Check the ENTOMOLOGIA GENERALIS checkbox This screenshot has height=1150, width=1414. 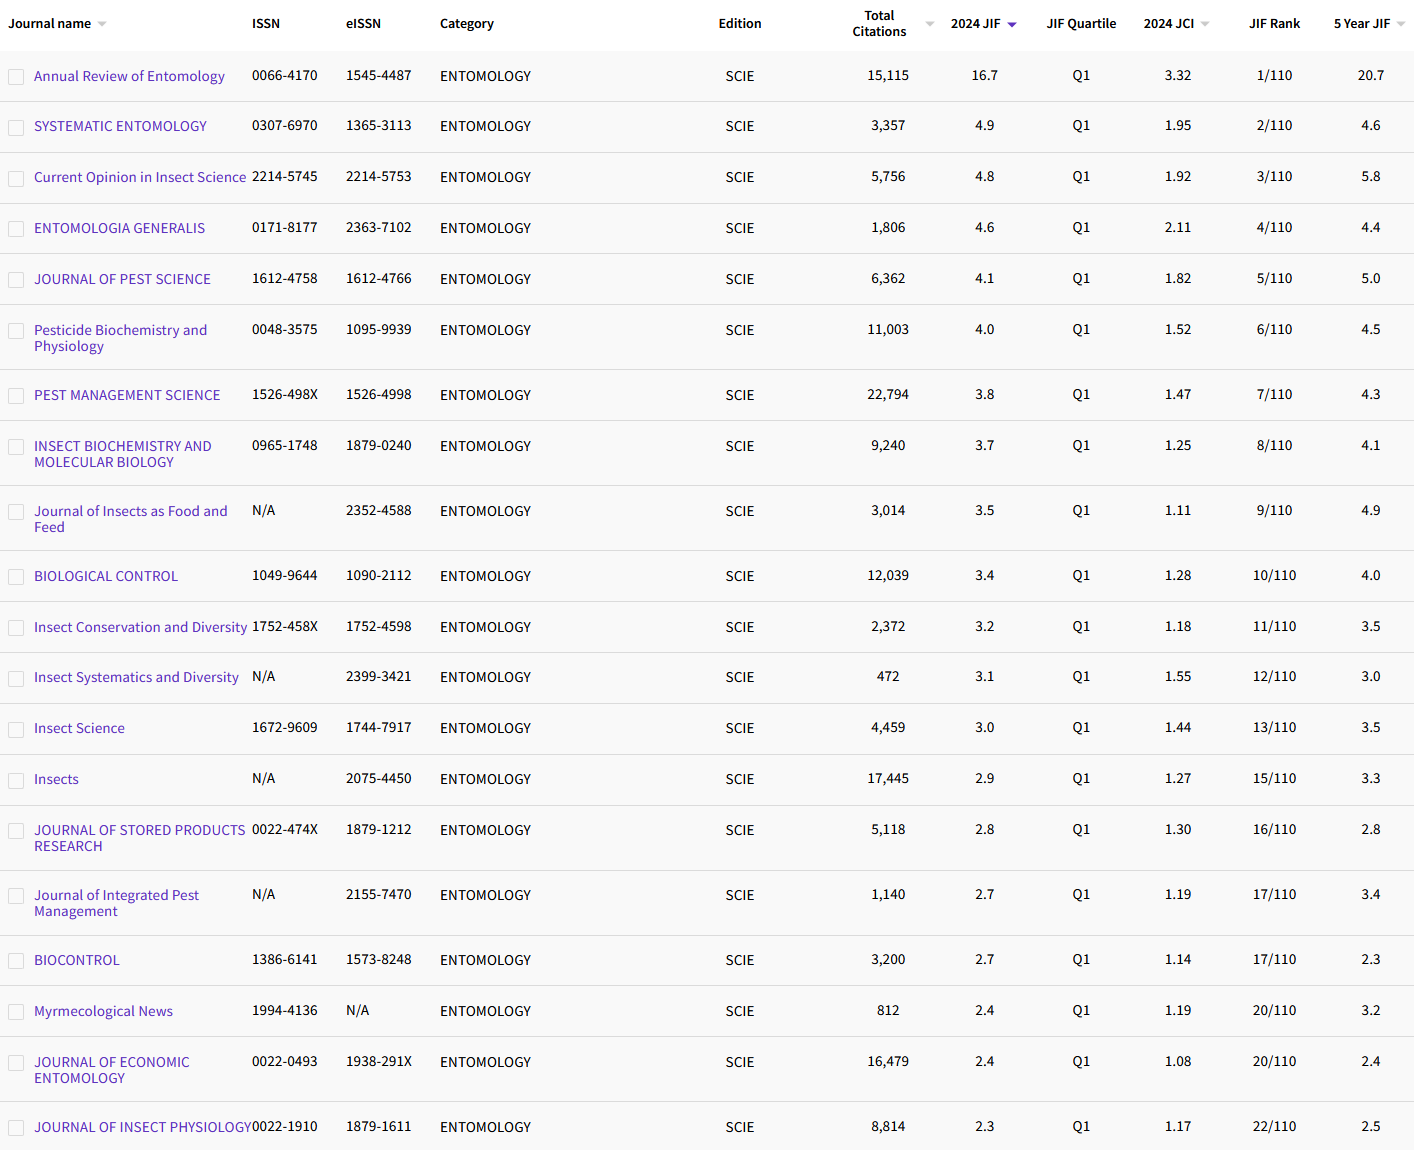click(16, 229)
